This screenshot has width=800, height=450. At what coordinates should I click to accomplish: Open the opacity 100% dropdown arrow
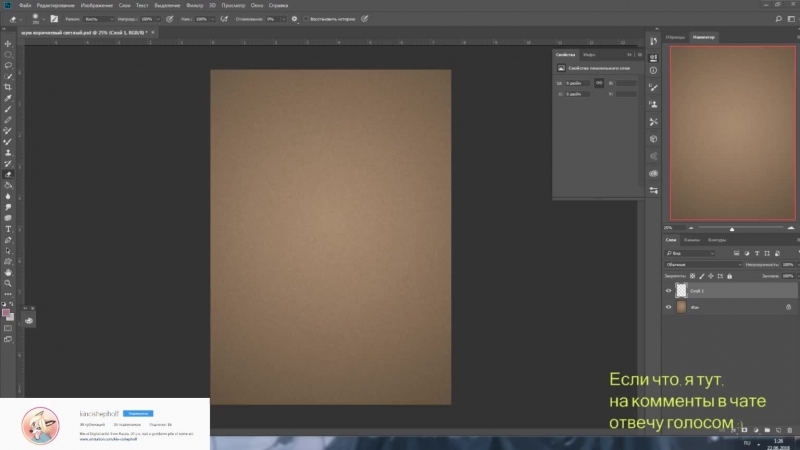click(x=158, y=19)
